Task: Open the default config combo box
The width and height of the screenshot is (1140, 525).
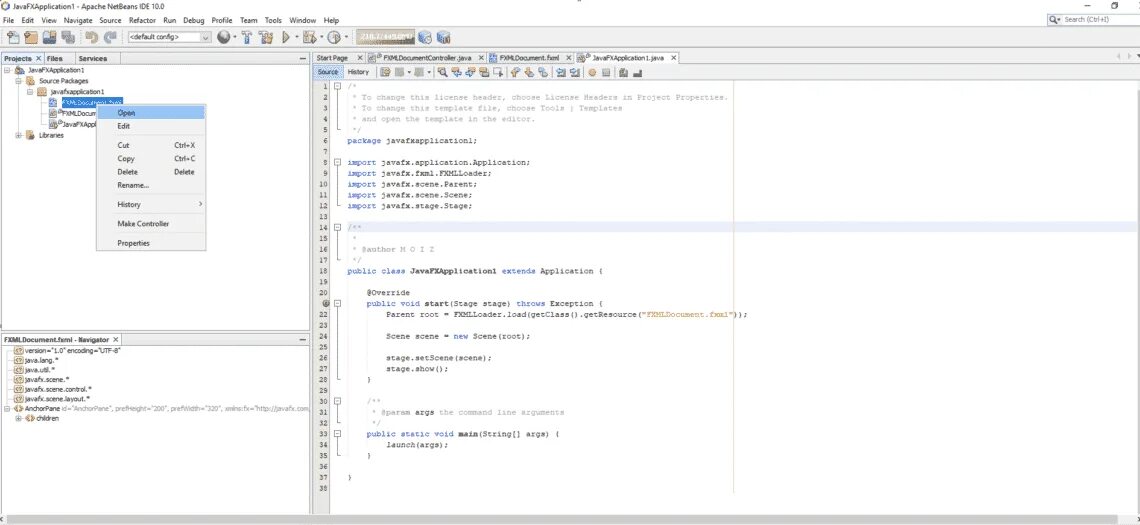Action: [x=169, y=37]
